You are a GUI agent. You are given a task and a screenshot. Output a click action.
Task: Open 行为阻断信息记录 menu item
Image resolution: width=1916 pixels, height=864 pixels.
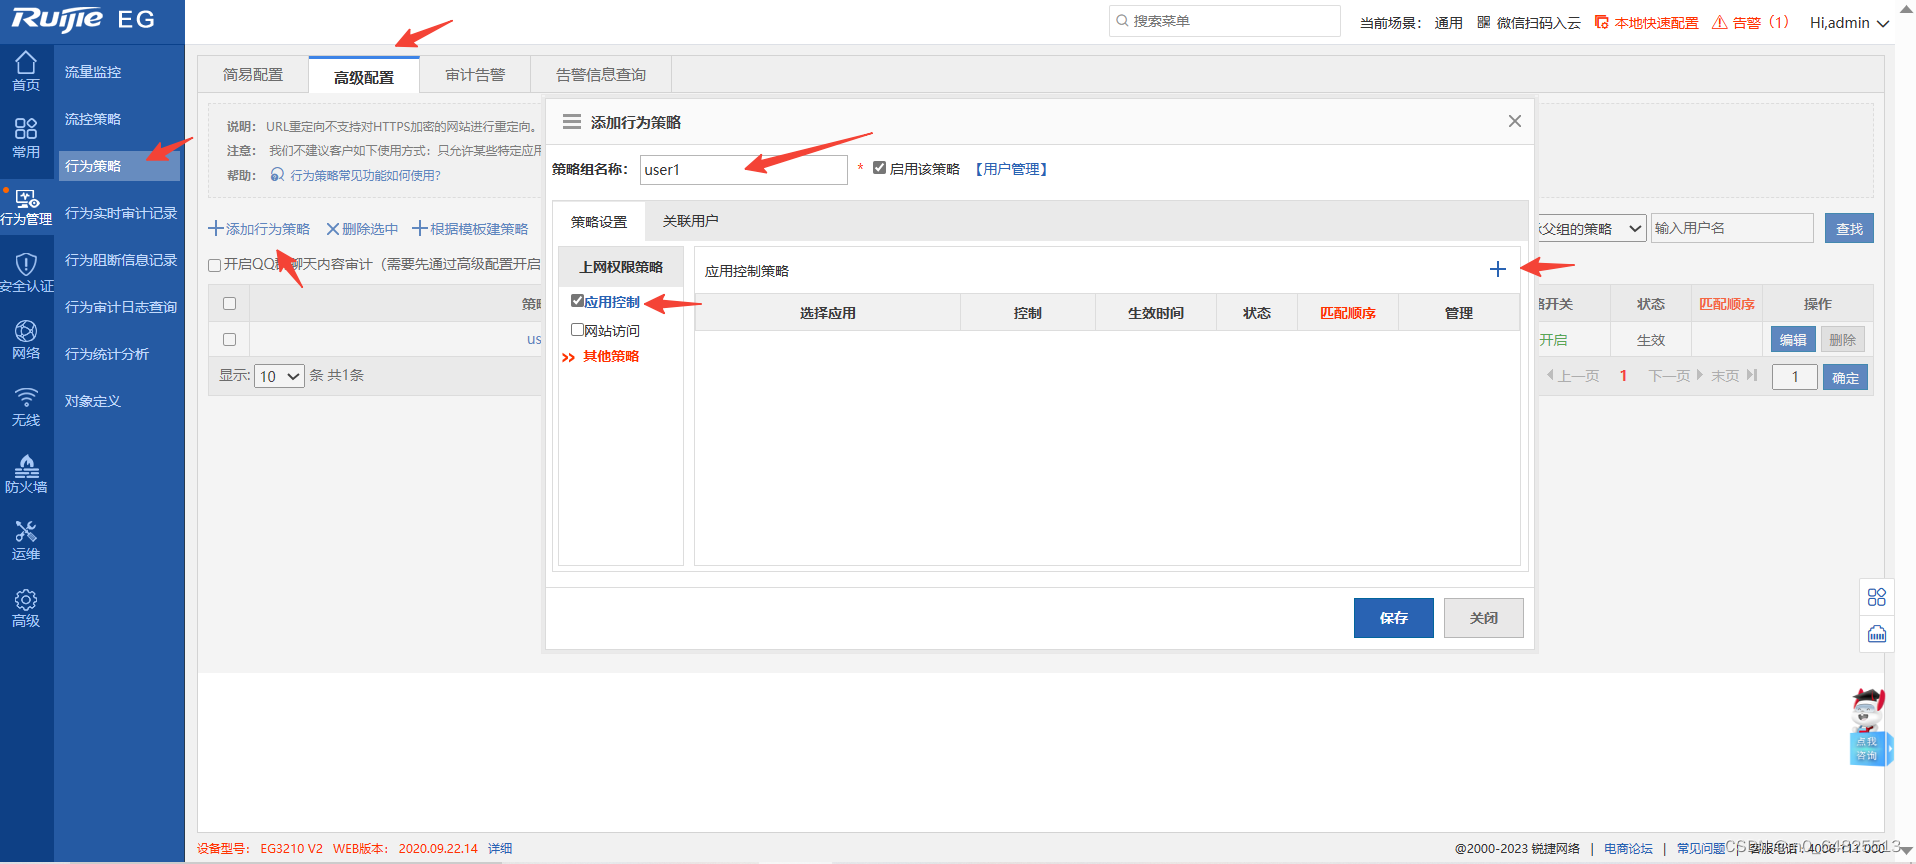coord(120,260)
